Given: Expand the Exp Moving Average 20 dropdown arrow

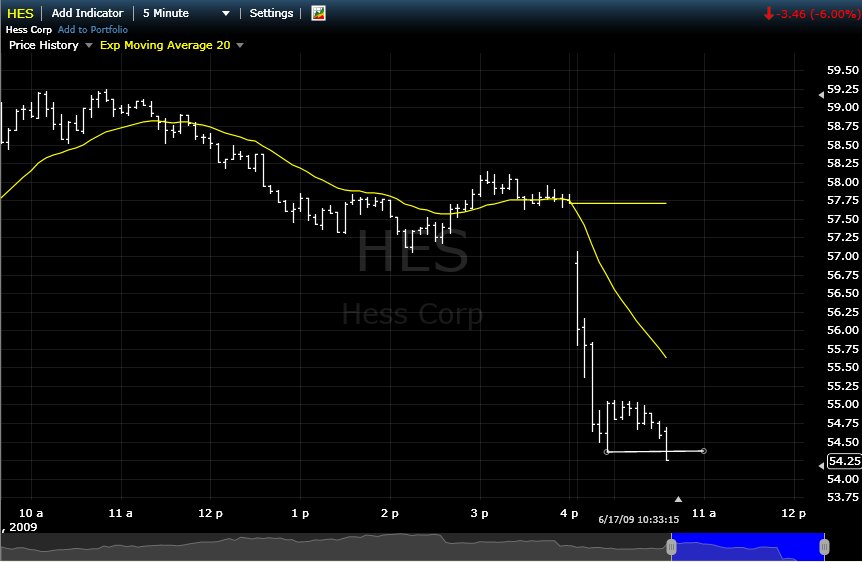Looking at the screenshot, I should point(240,45).
